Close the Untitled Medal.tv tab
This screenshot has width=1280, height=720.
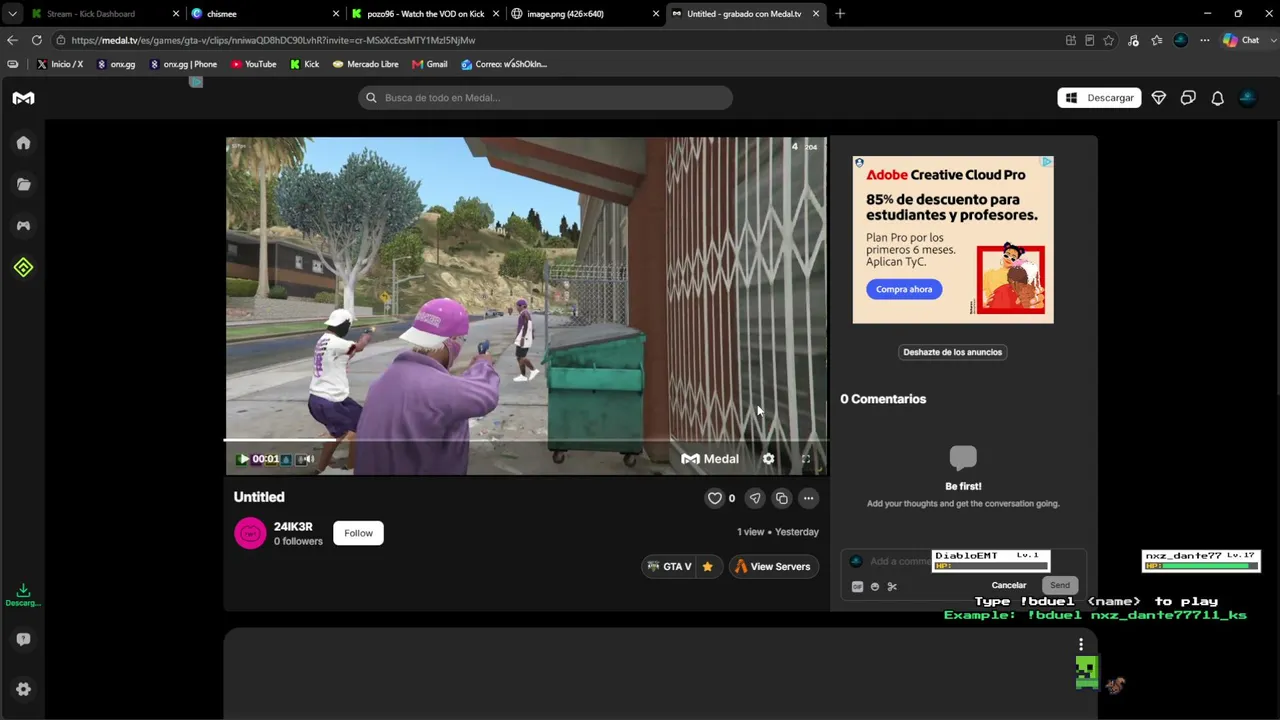[816, 14]
